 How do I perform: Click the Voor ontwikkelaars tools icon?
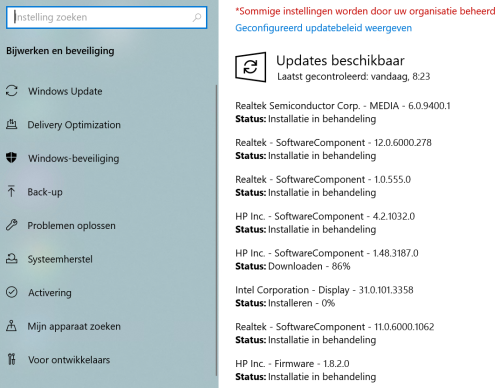12,359
